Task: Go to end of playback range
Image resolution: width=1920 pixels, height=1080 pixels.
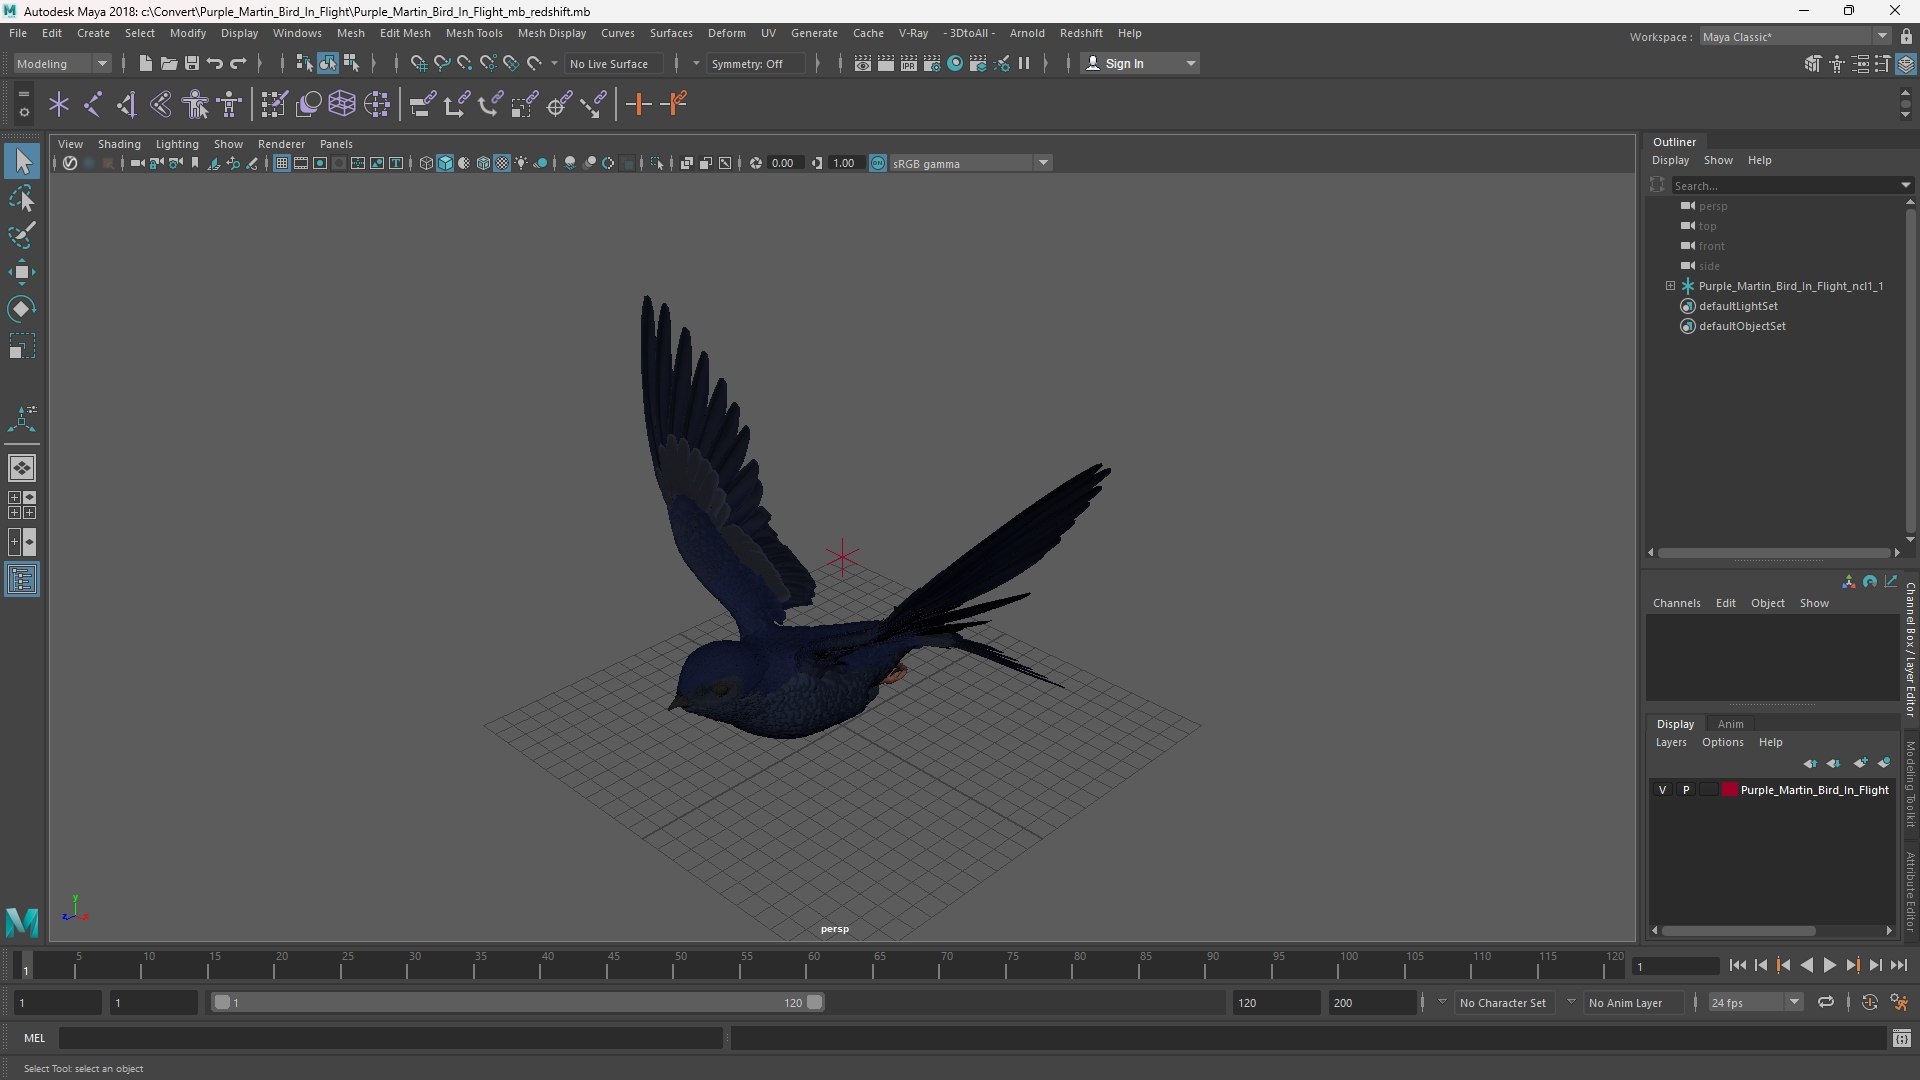Action: (x=1898, y=965)
